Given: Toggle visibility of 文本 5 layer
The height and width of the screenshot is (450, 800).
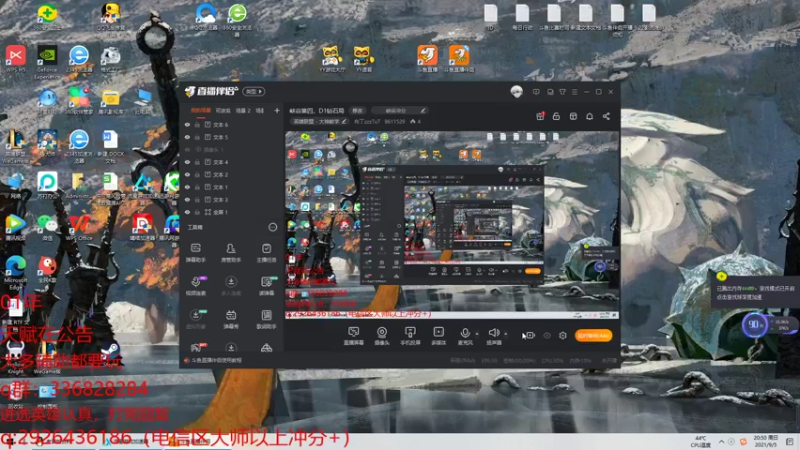Looking at the screenshot, I should 187,137.
